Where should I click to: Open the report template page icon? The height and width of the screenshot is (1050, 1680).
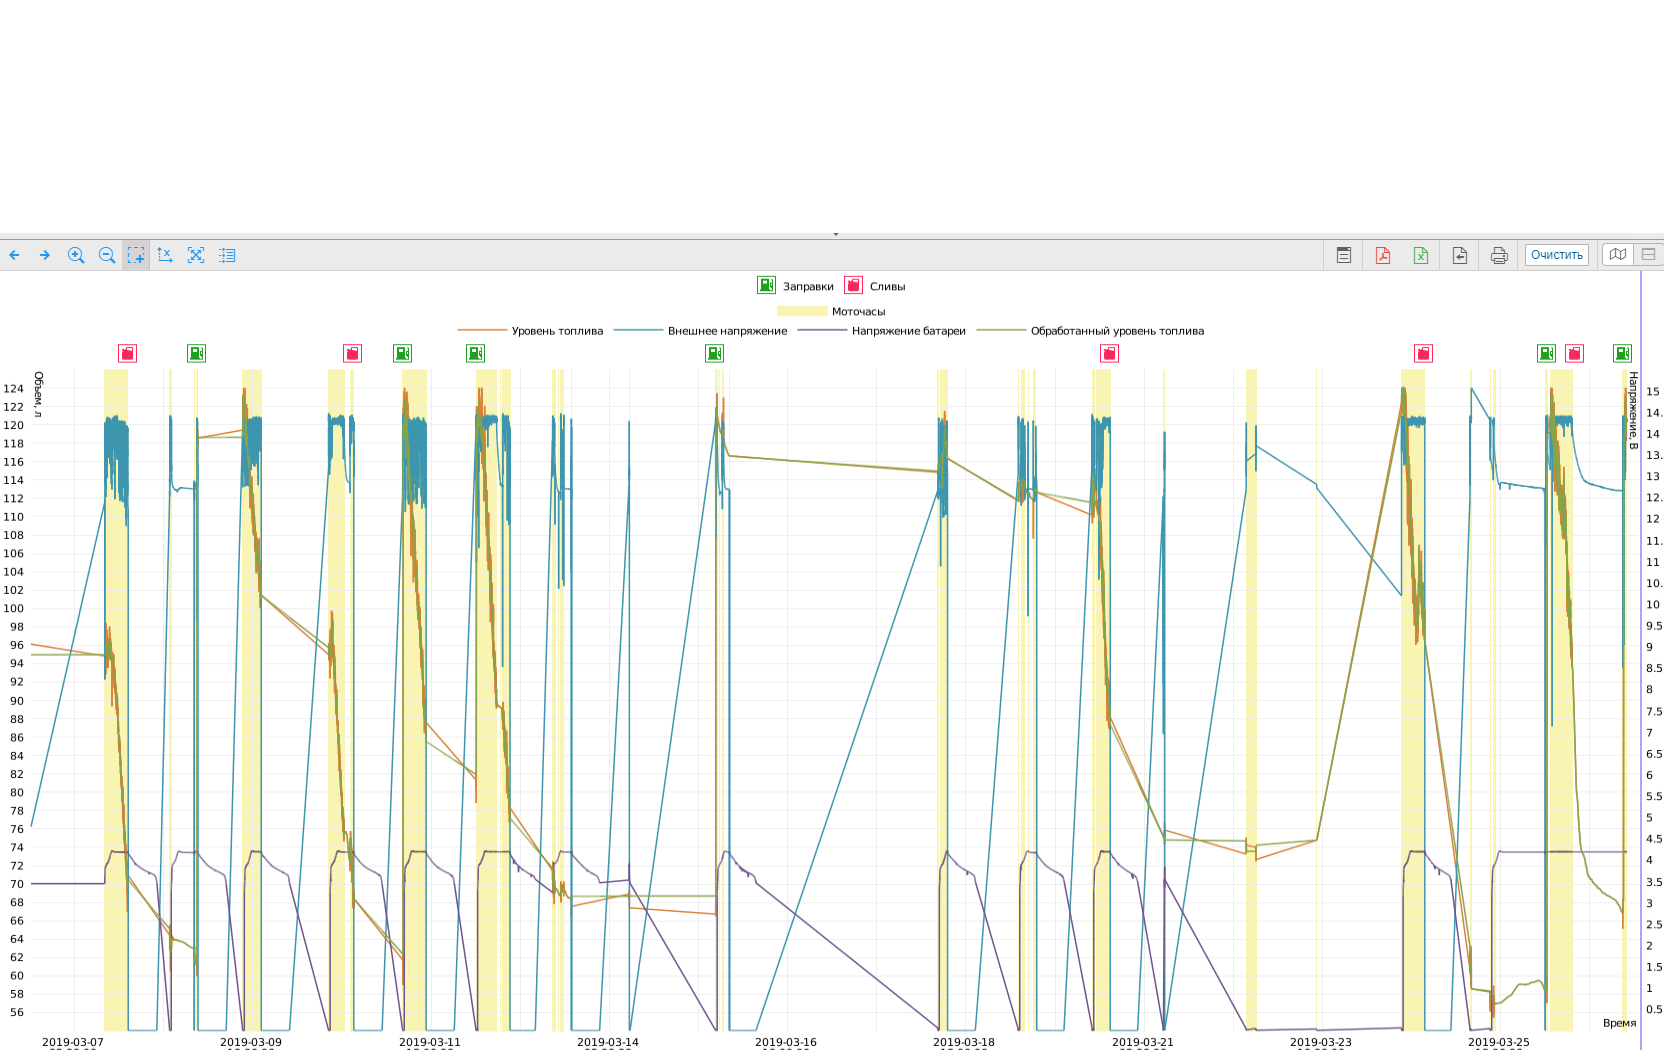click(x=1344, y=256)
